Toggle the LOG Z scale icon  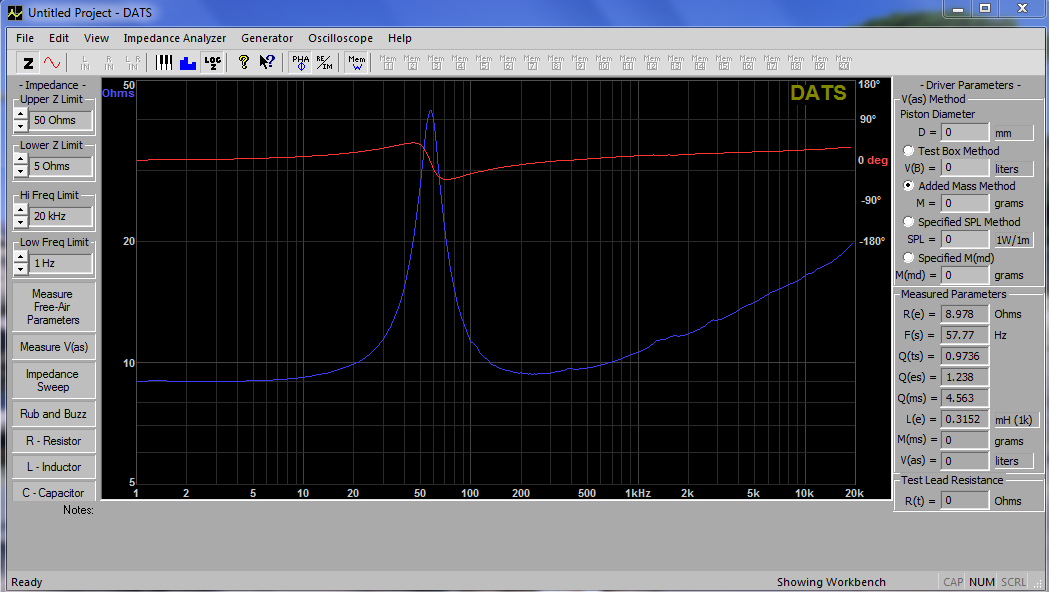click(212, 63)
